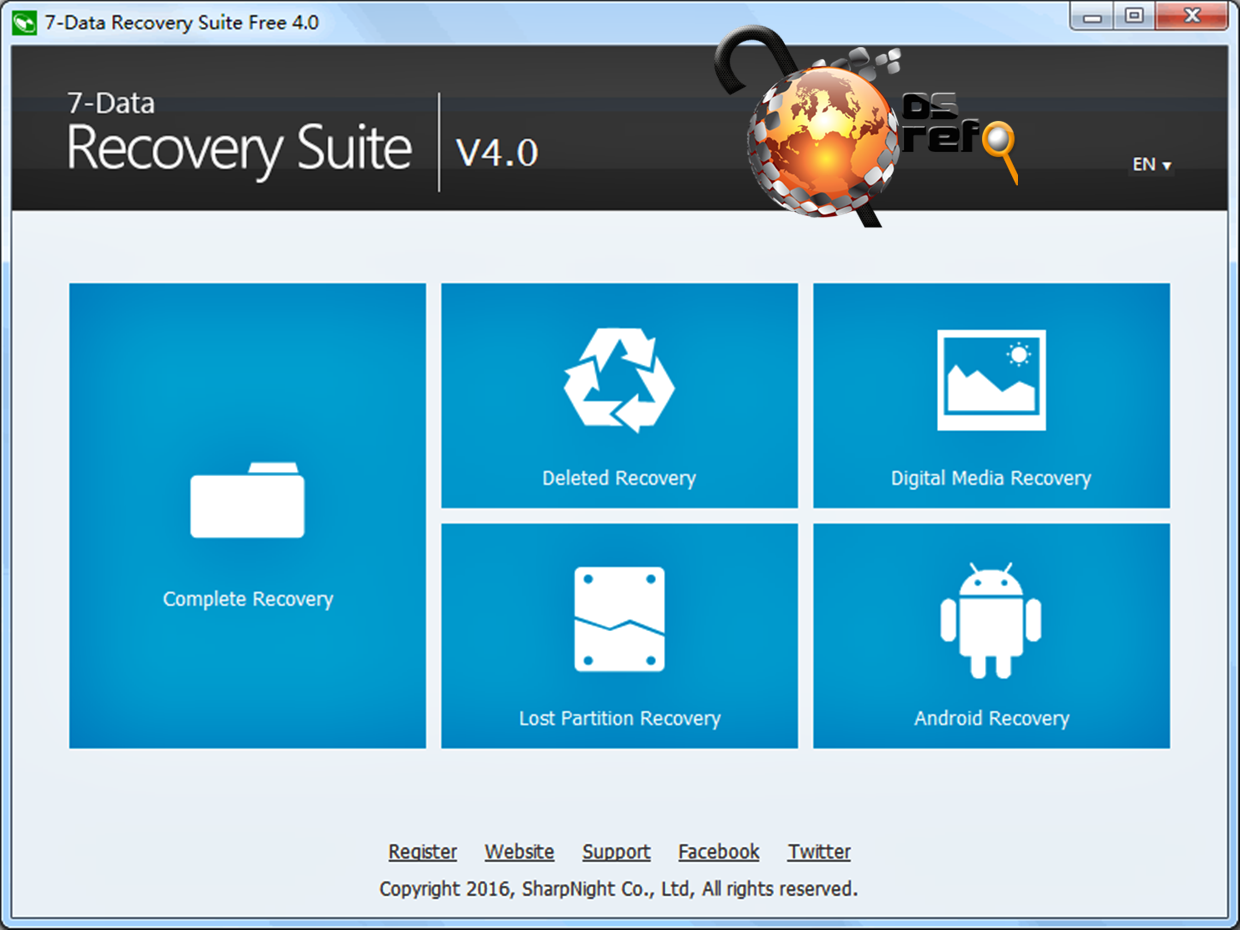Launch Android Recovery robot icon

pos(991,620)
